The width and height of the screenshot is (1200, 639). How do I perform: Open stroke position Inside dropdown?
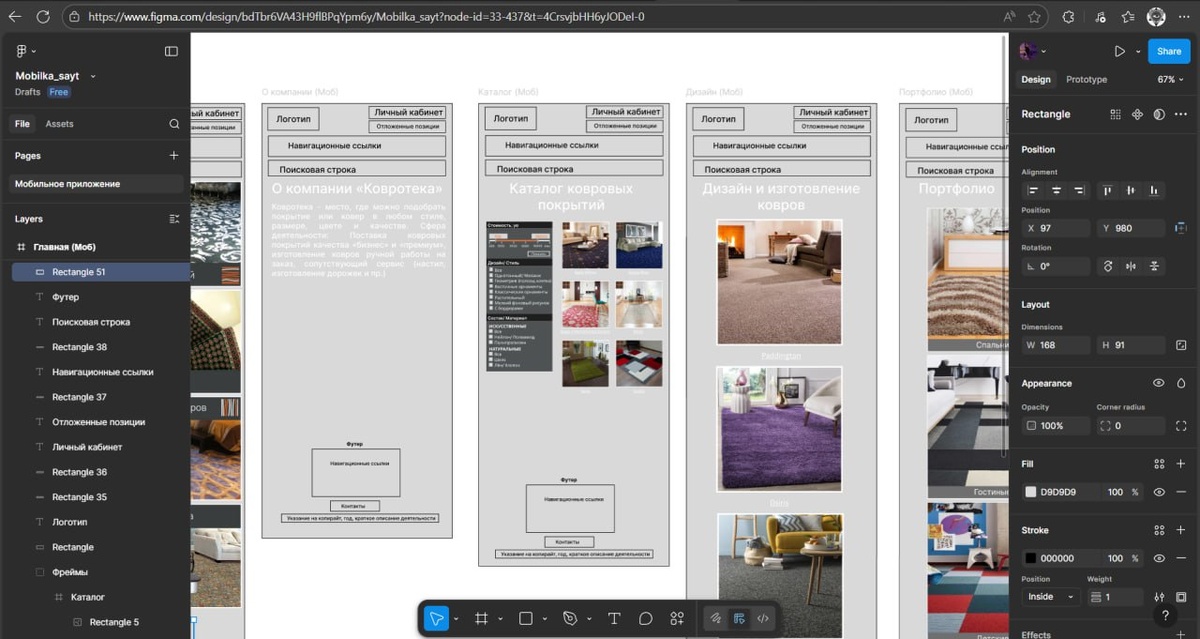[1052, 597]
